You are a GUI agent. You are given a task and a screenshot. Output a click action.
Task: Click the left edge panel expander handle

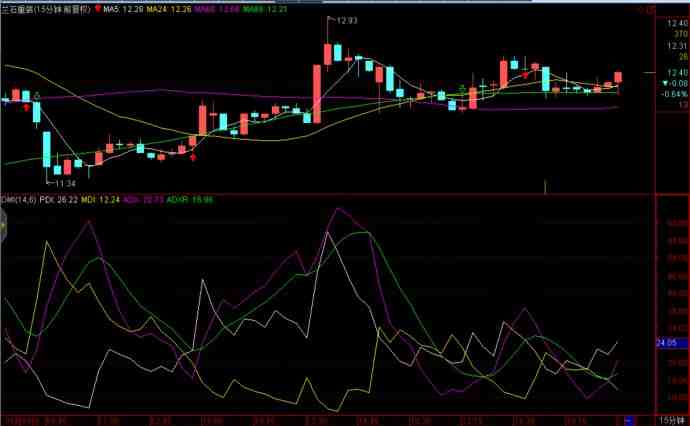click(x=3, y=225)
